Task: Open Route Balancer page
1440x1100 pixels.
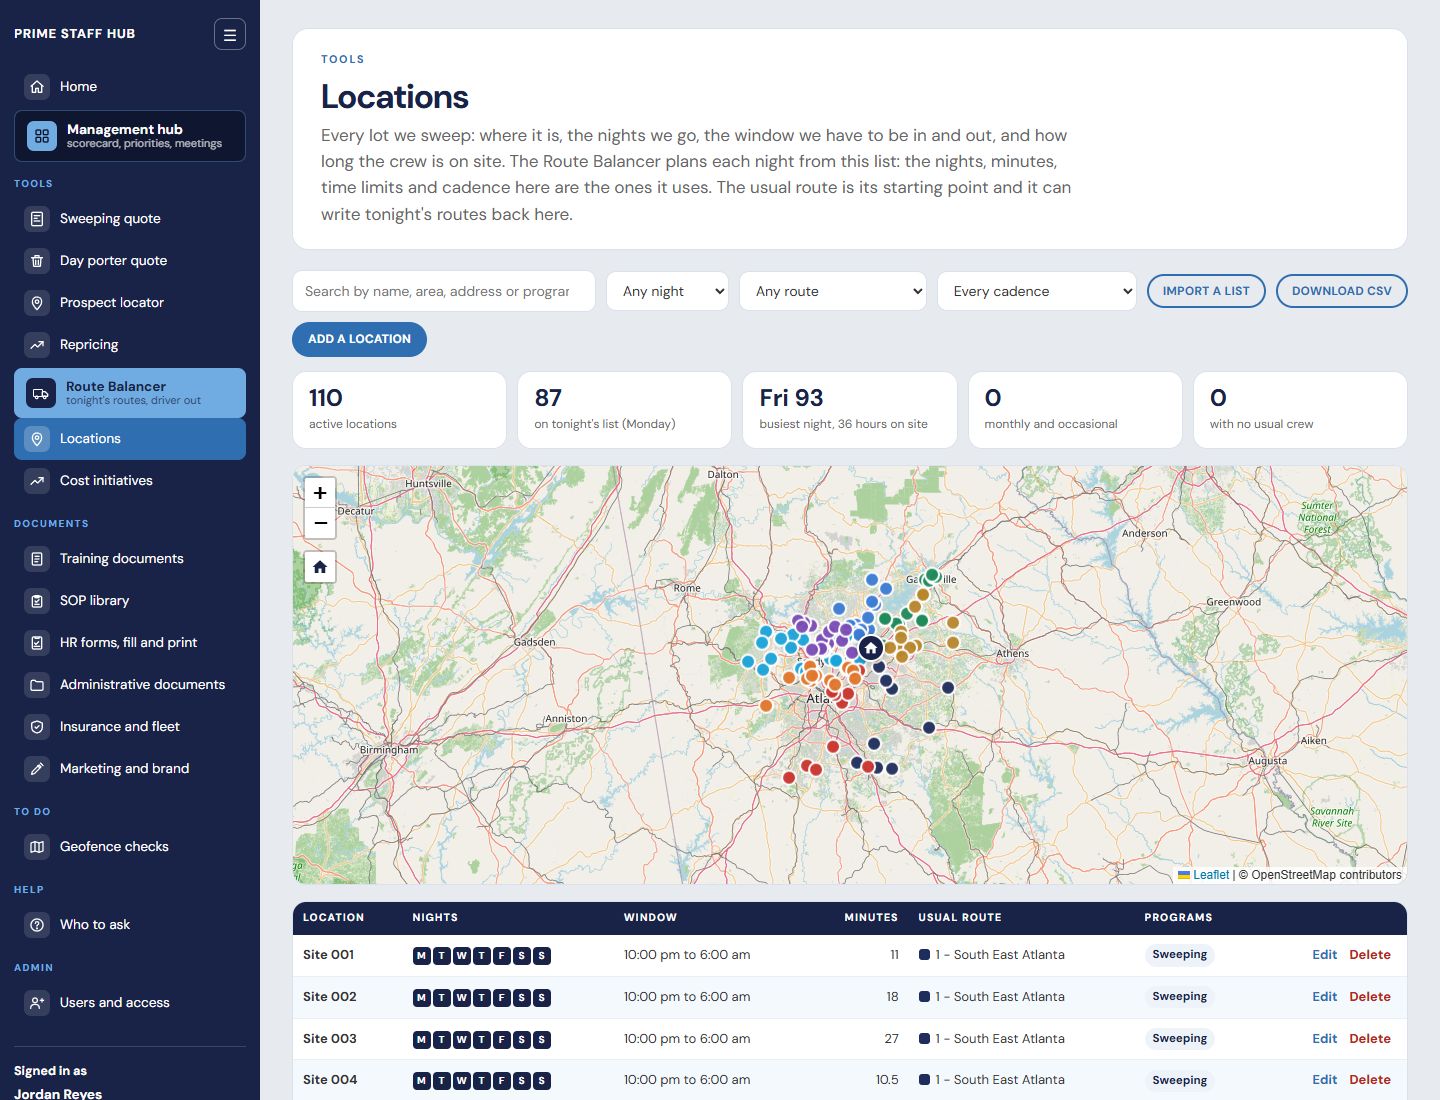Action: pos(130,393)
